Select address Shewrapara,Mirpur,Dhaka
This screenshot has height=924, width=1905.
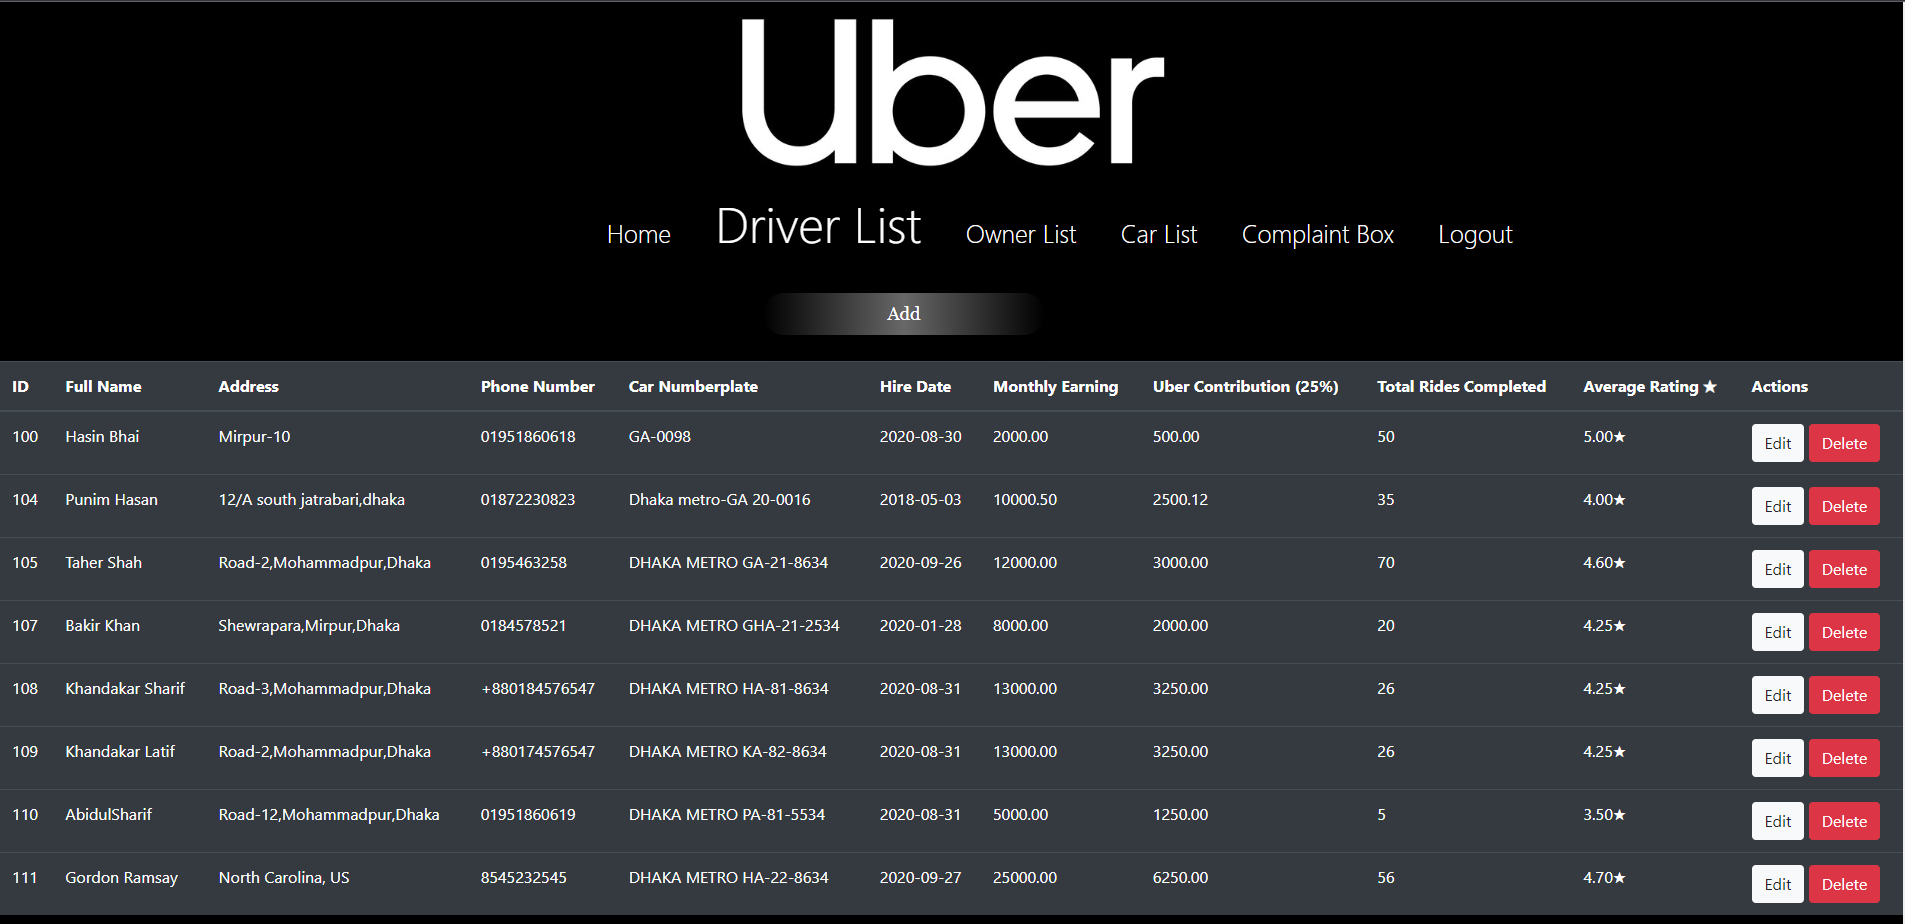pos(309,625)
